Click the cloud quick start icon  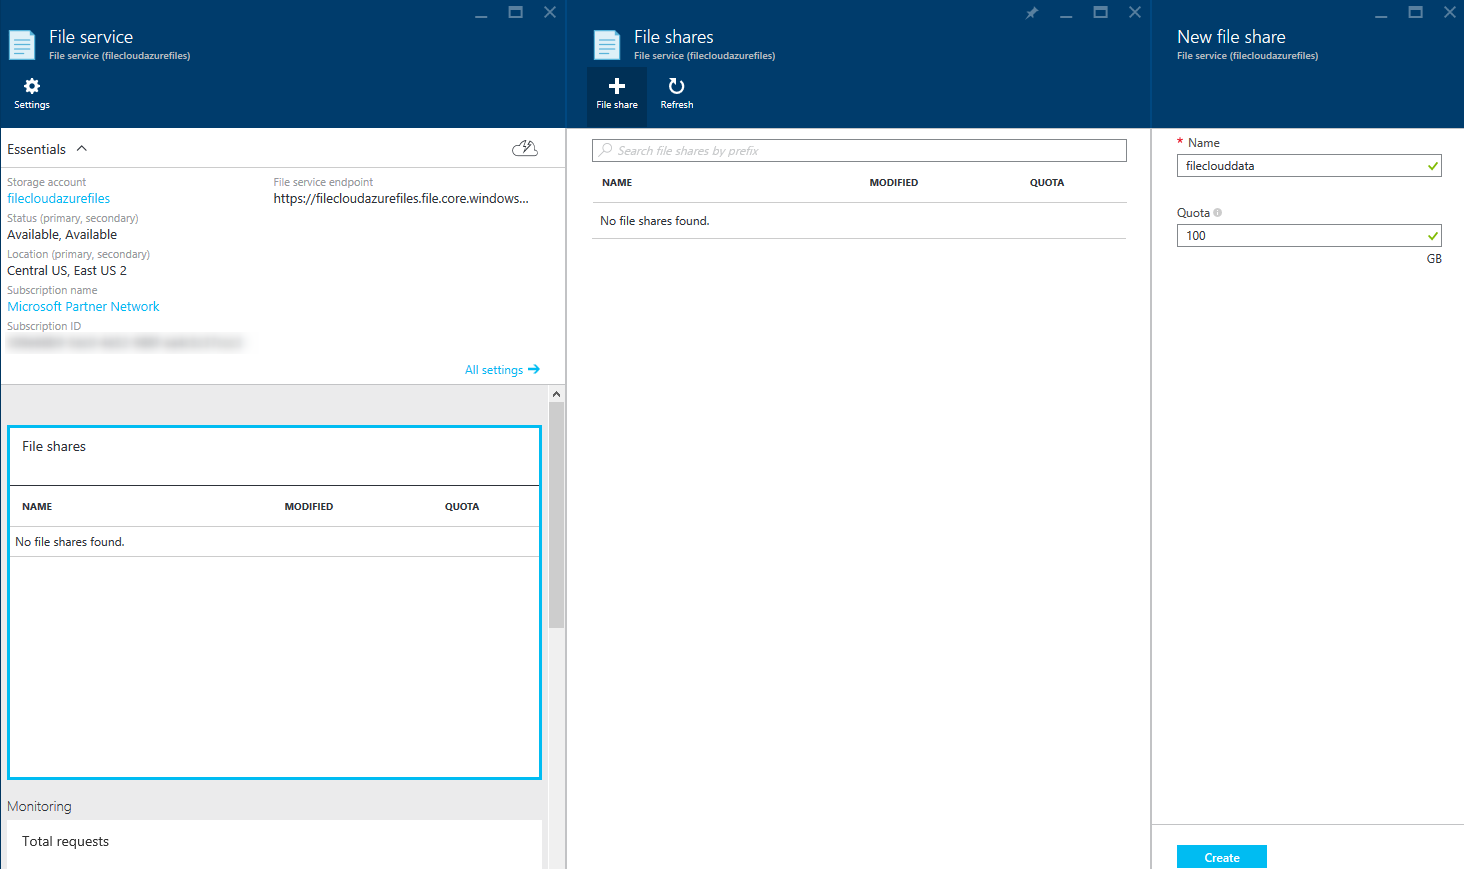(x=525, y=149)
